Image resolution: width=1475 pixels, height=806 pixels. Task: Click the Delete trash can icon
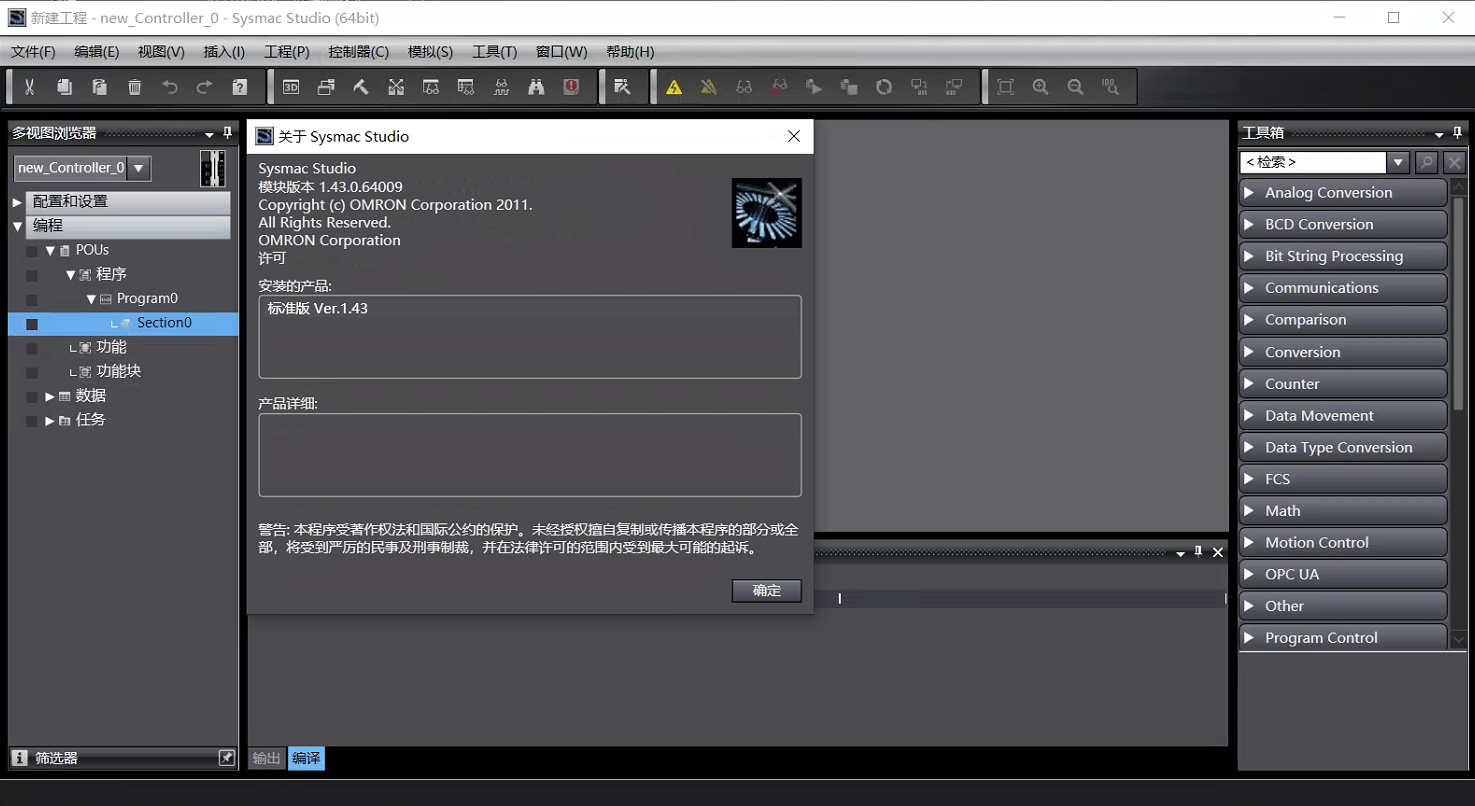[134, 87]
